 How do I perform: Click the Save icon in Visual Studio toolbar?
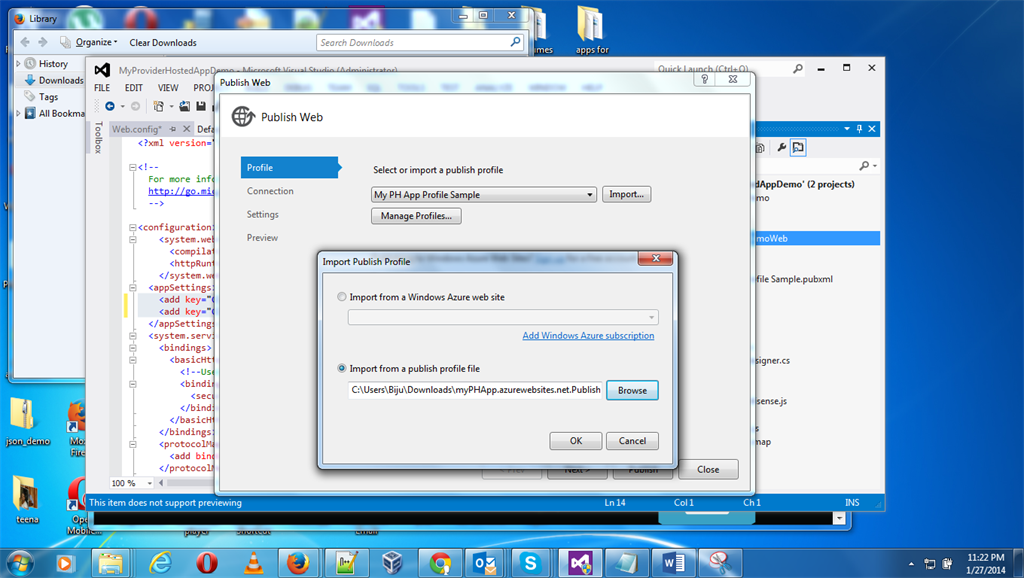tap(201, 106)
